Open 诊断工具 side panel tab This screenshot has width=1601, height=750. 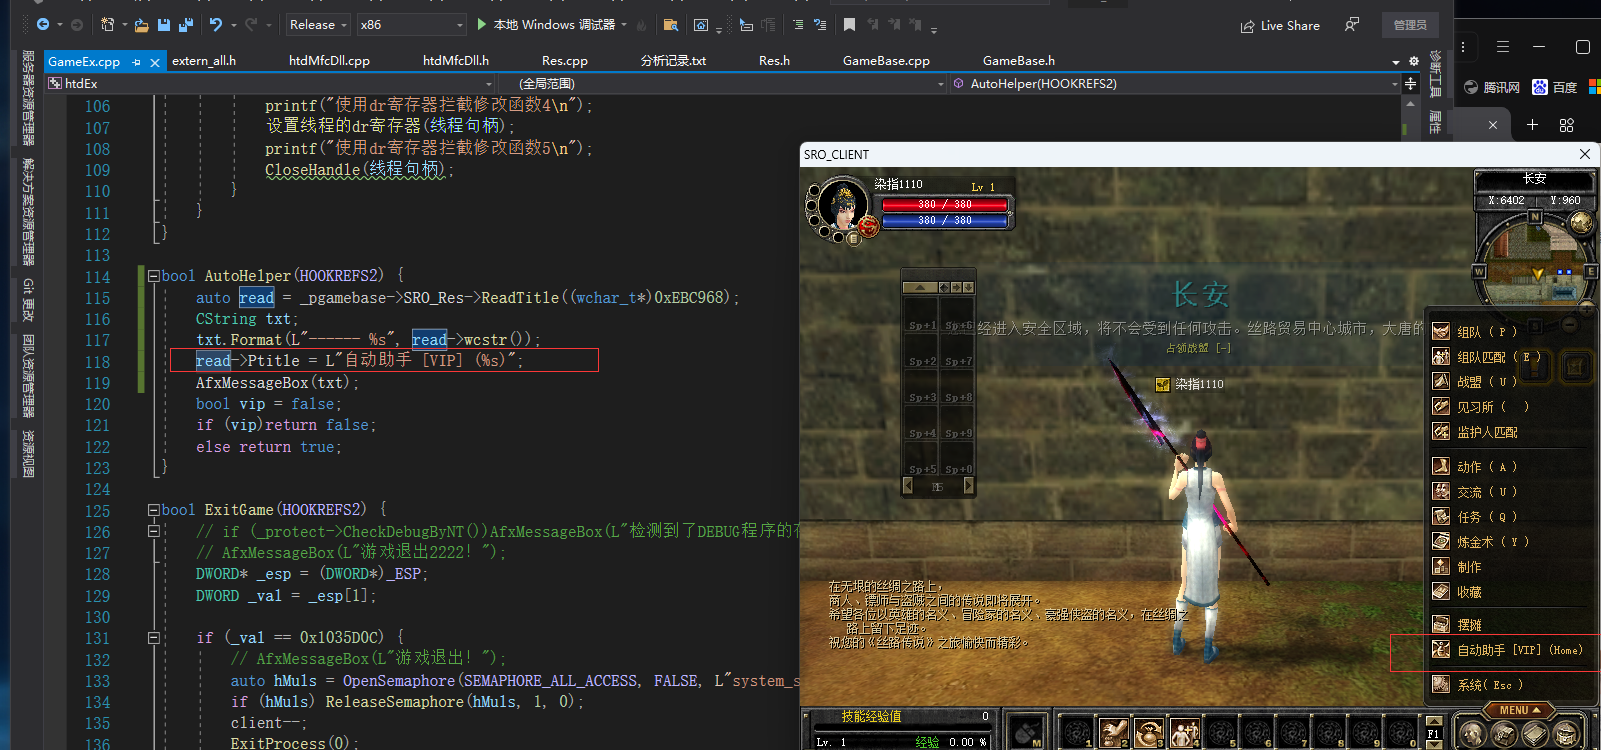click(x=1435, y=75)
